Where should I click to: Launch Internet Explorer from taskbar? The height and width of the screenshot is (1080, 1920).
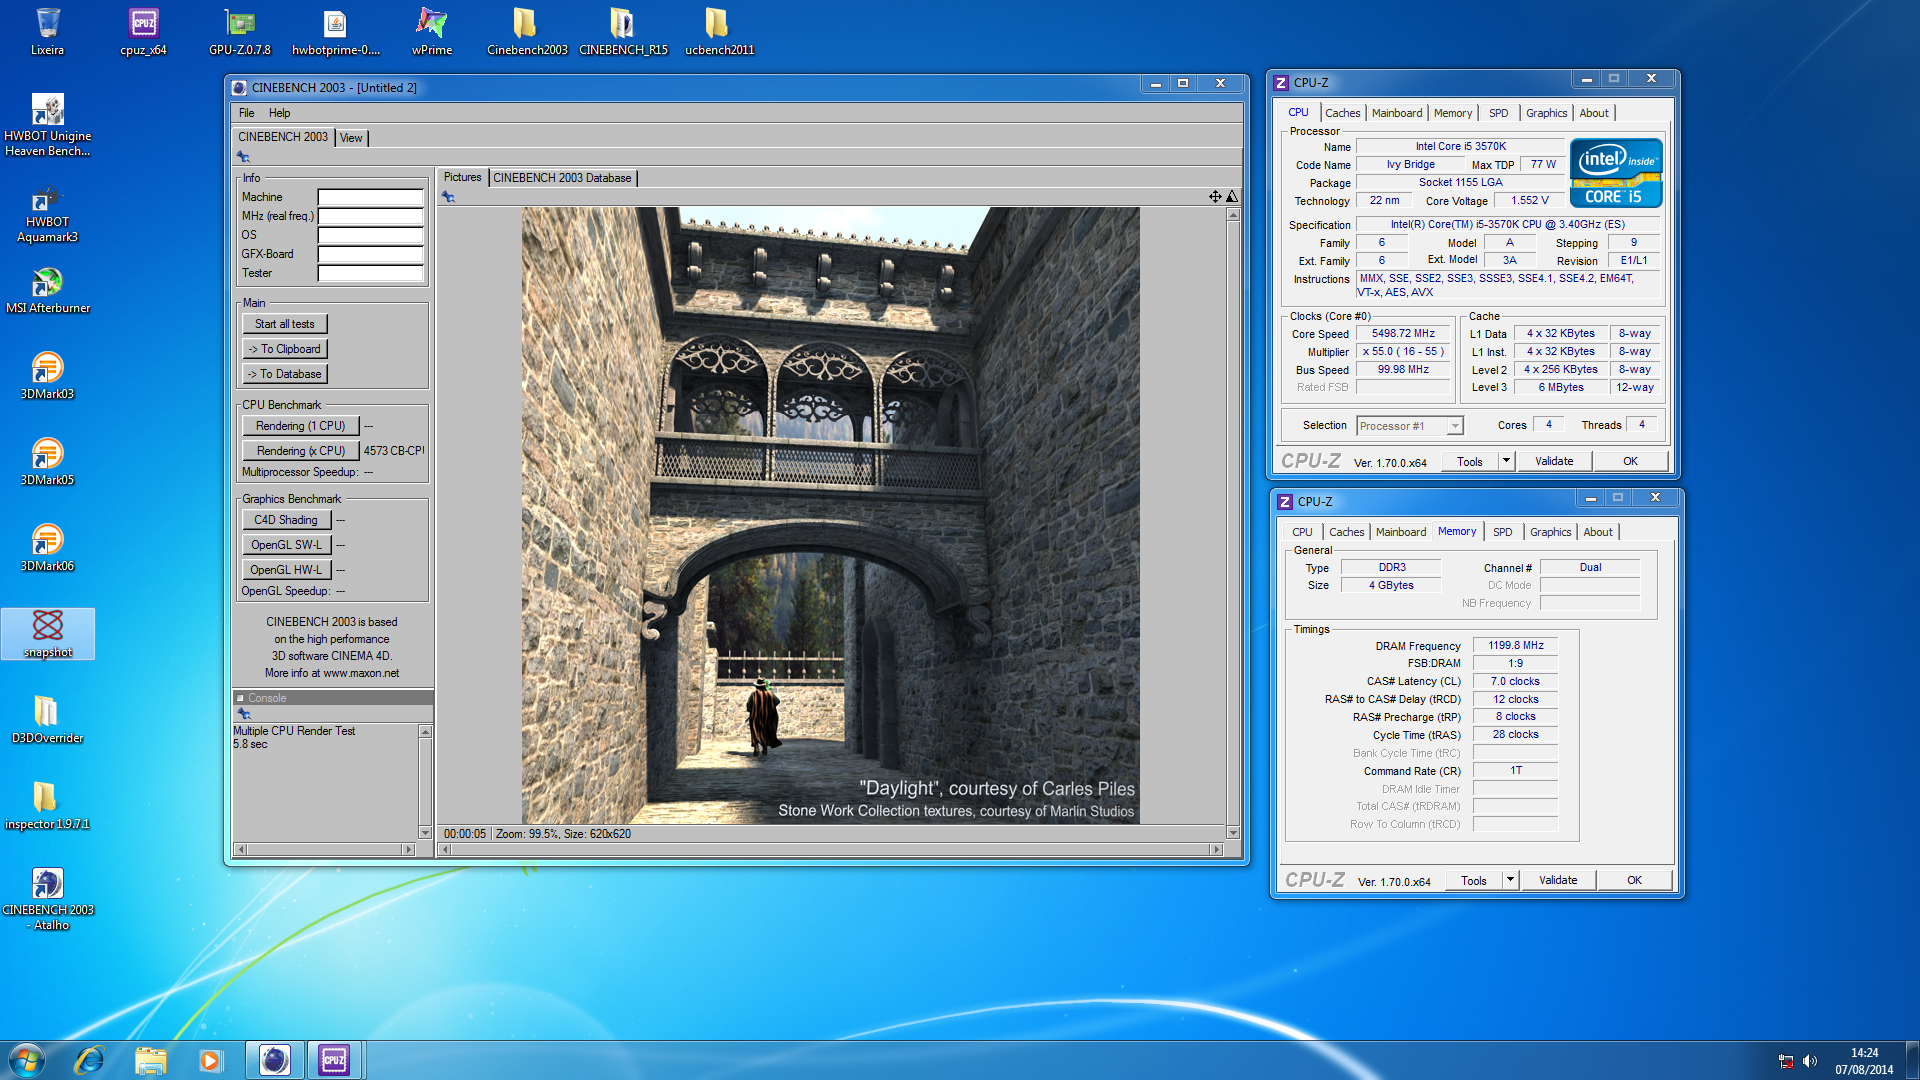(x=89, y=1060)
